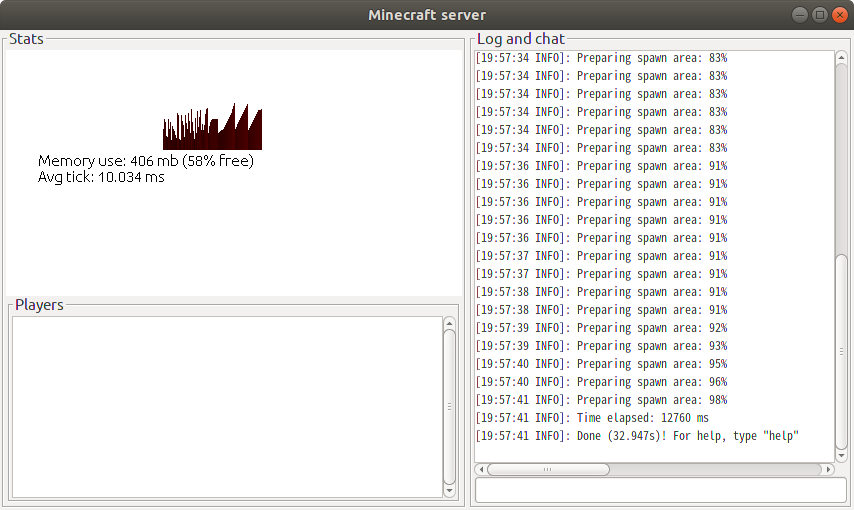
Task: Click inside the empty Players list
Action: [x=226, y=406]
